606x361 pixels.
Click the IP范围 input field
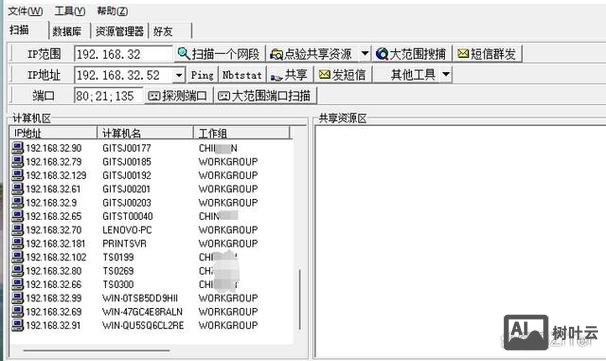coord(123,54)
